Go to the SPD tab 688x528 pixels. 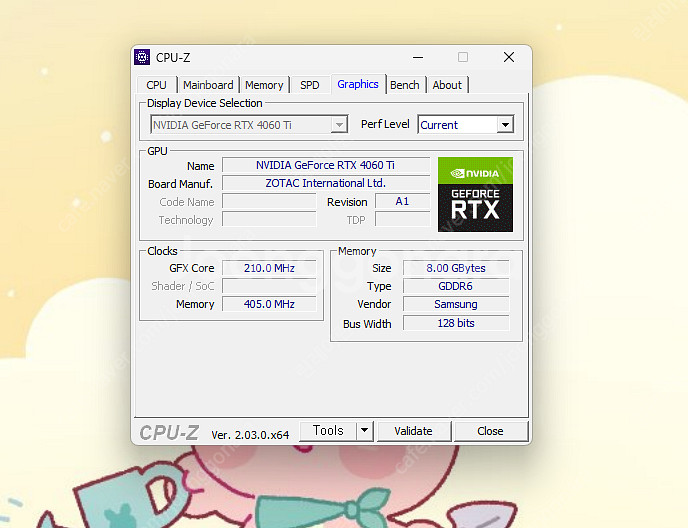tap(310, 85)
